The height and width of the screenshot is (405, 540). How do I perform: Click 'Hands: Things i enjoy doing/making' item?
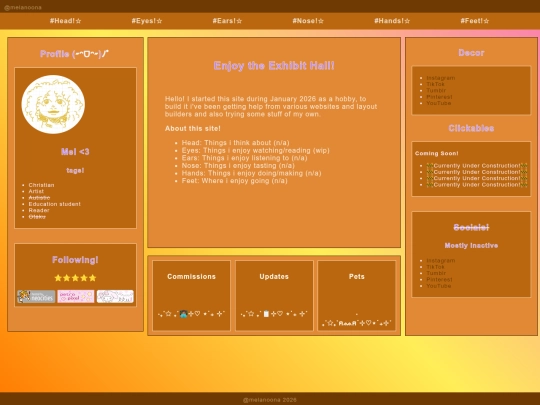(x=251, y=173)
